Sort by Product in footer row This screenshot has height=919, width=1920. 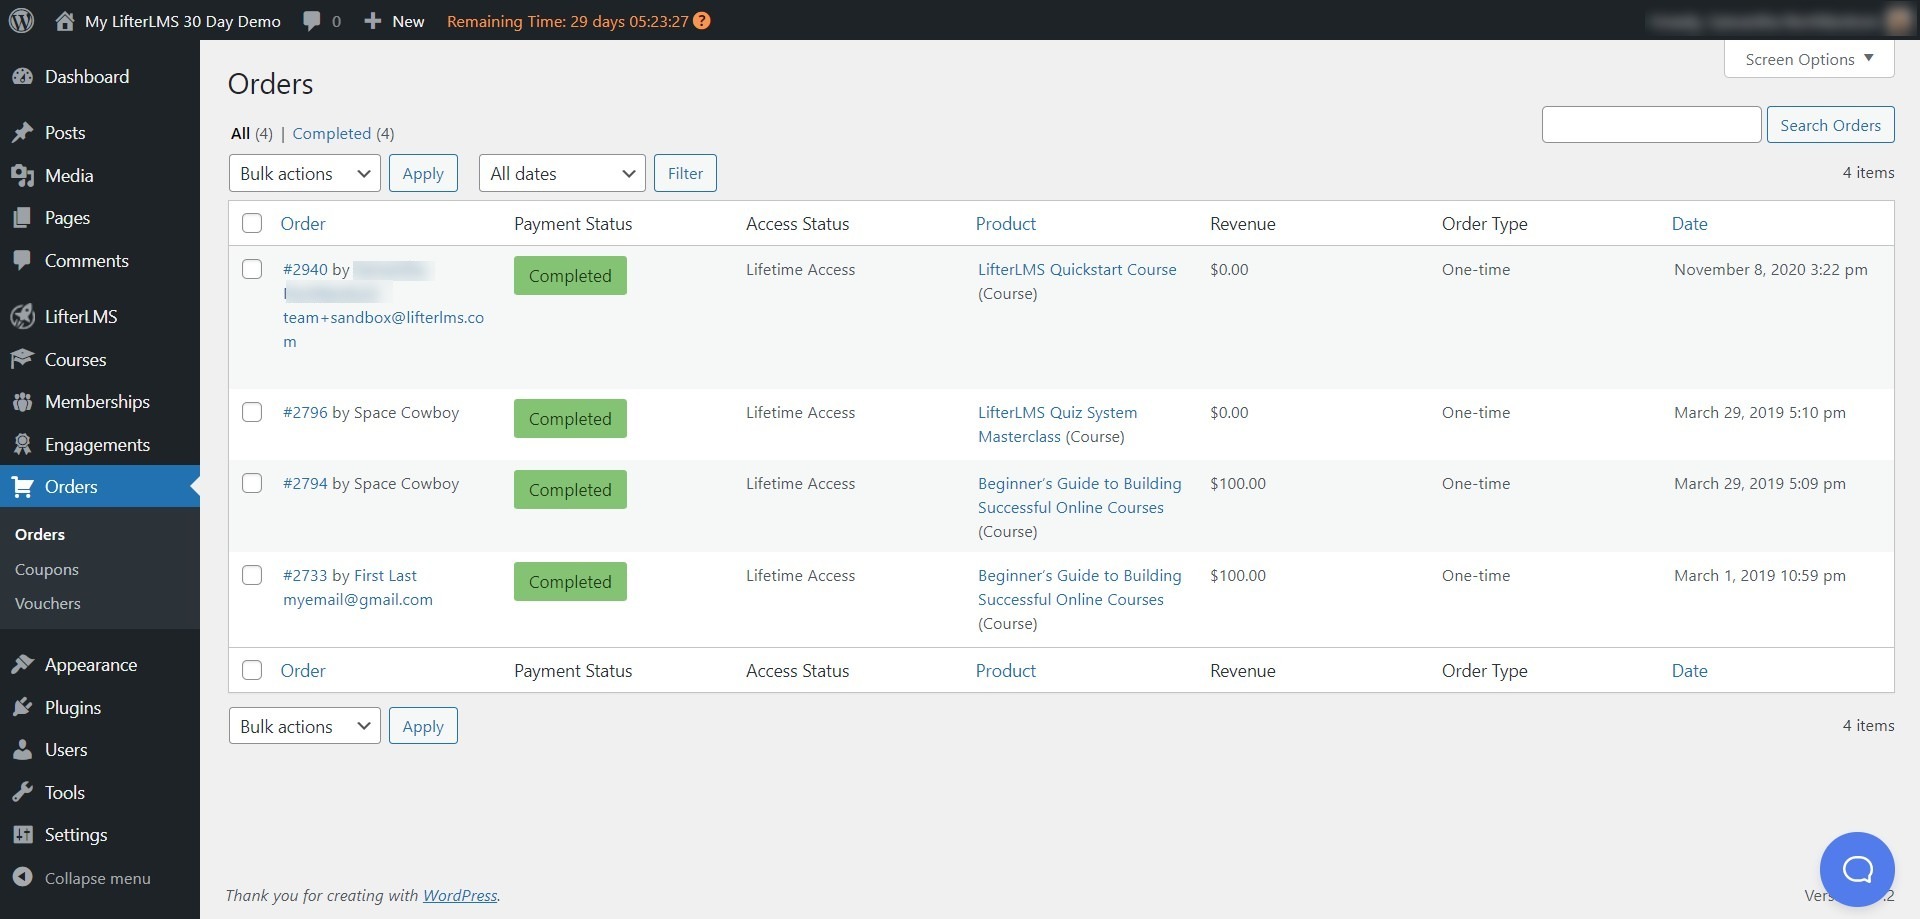(1005, 670)
